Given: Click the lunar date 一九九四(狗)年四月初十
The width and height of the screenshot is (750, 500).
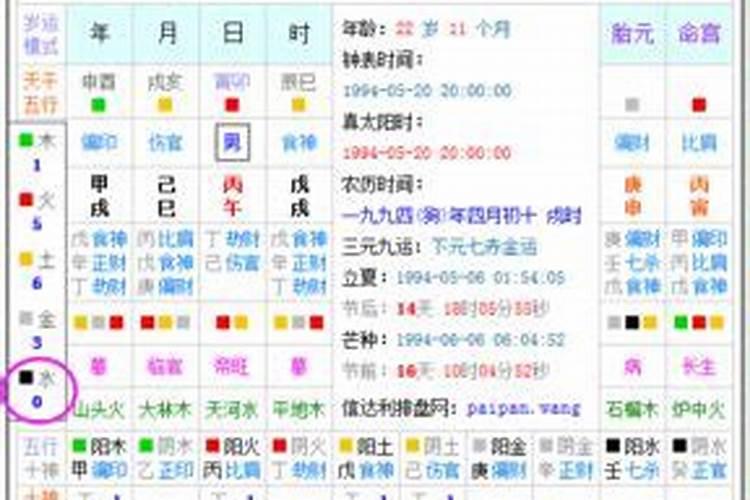Looking at the screenshot, I should [440, 216].
